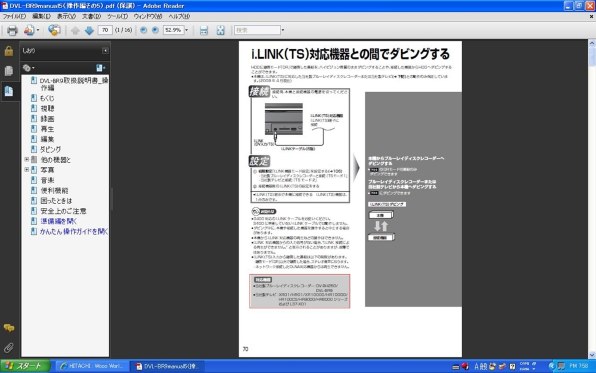
Task: Click the zoom out minus button
Action: click(x=143, y=30)
